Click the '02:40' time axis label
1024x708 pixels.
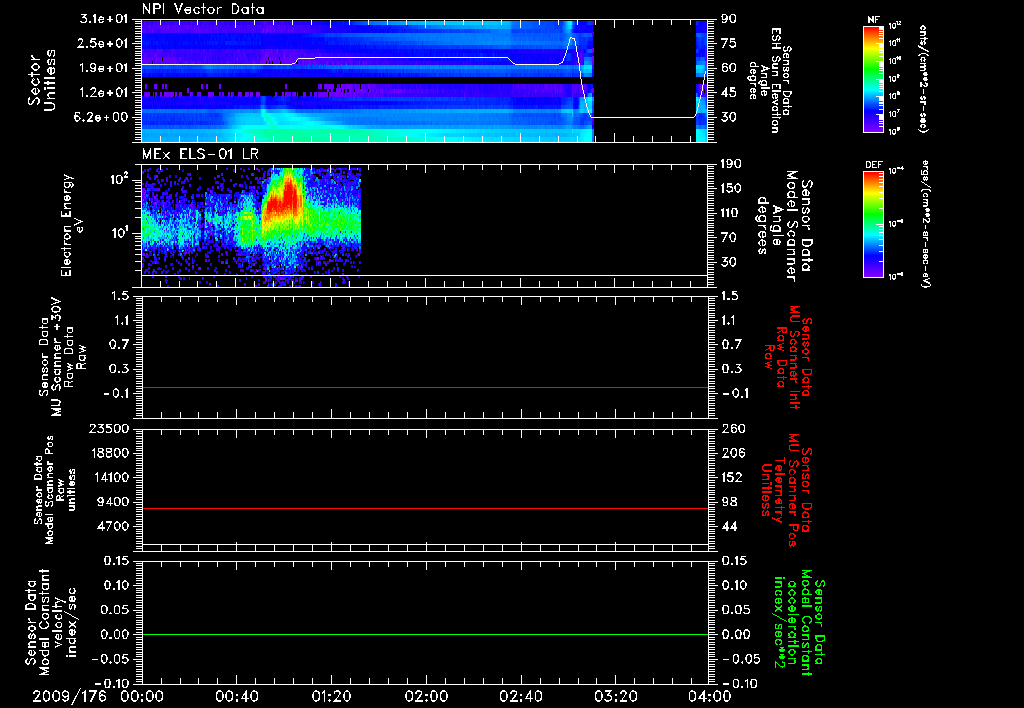point(520,696)
